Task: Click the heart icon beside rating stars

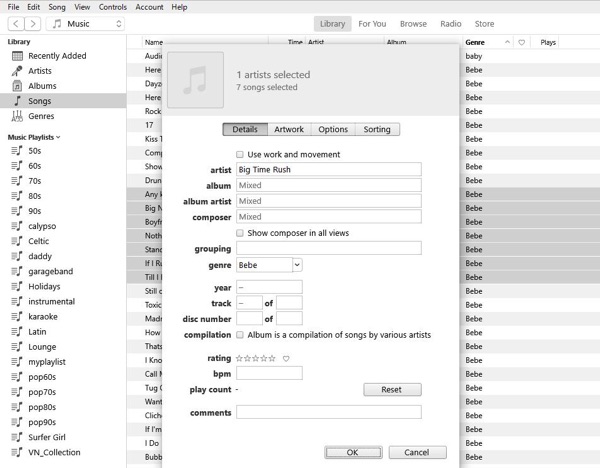Action: [x=286, y=358]
